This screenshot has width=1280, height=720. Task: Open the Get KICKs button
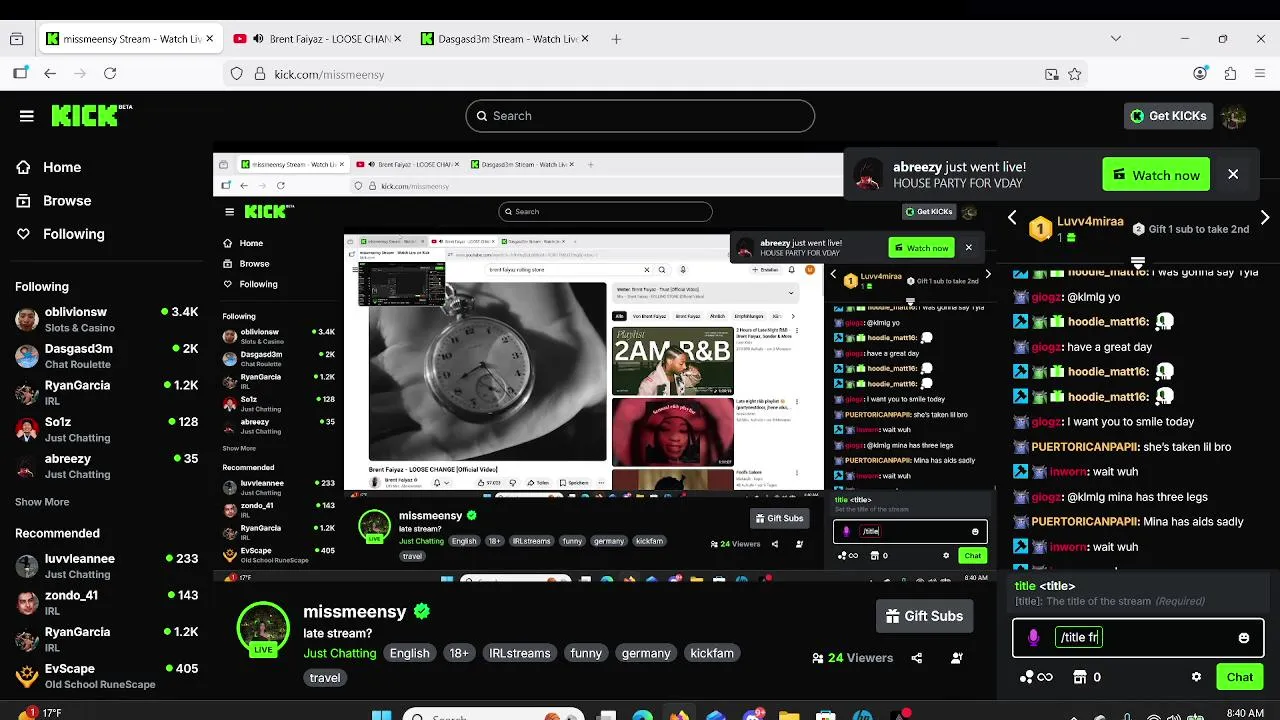1168,116
